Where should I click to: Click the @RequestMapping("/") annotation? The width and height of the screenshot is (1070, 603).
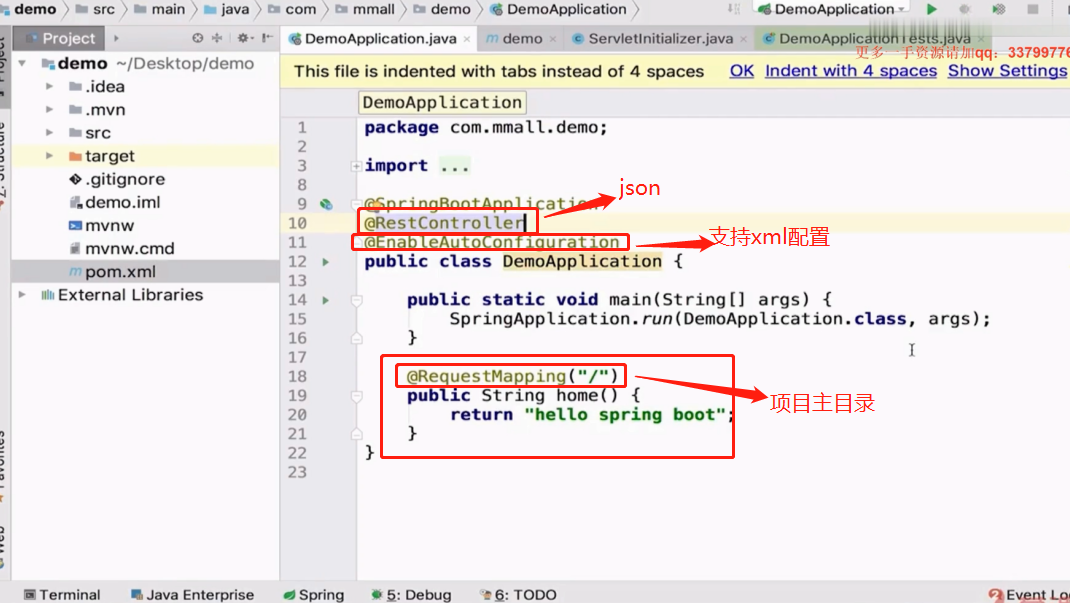tap(512, 377)
